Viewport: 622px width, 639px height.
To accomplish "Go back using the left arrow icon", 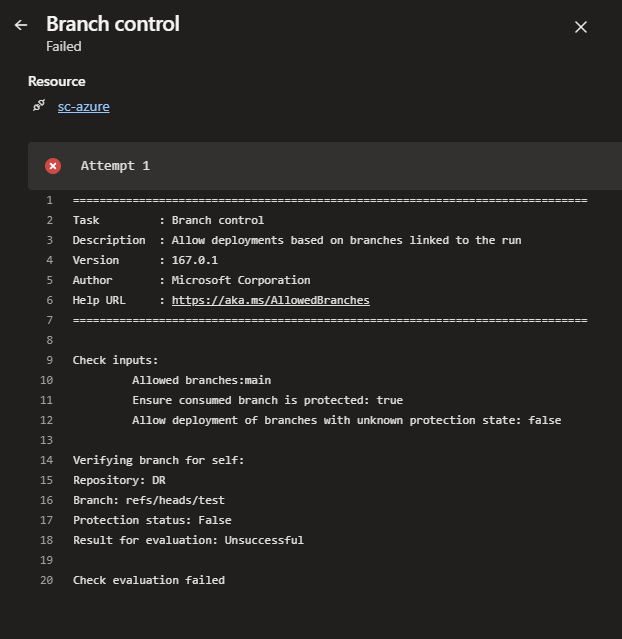I will (21, 25).
